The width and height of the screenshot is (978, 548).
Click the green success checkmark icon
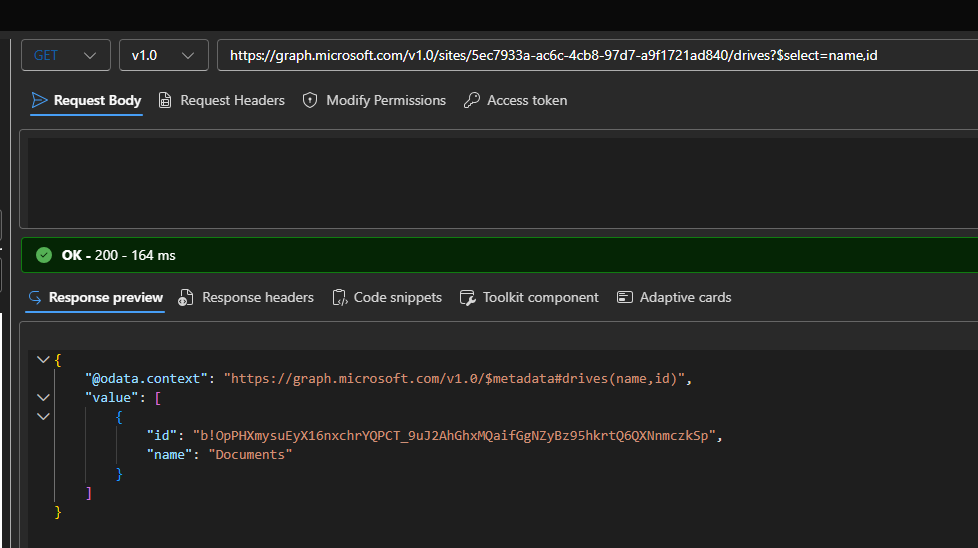[44, 255]
